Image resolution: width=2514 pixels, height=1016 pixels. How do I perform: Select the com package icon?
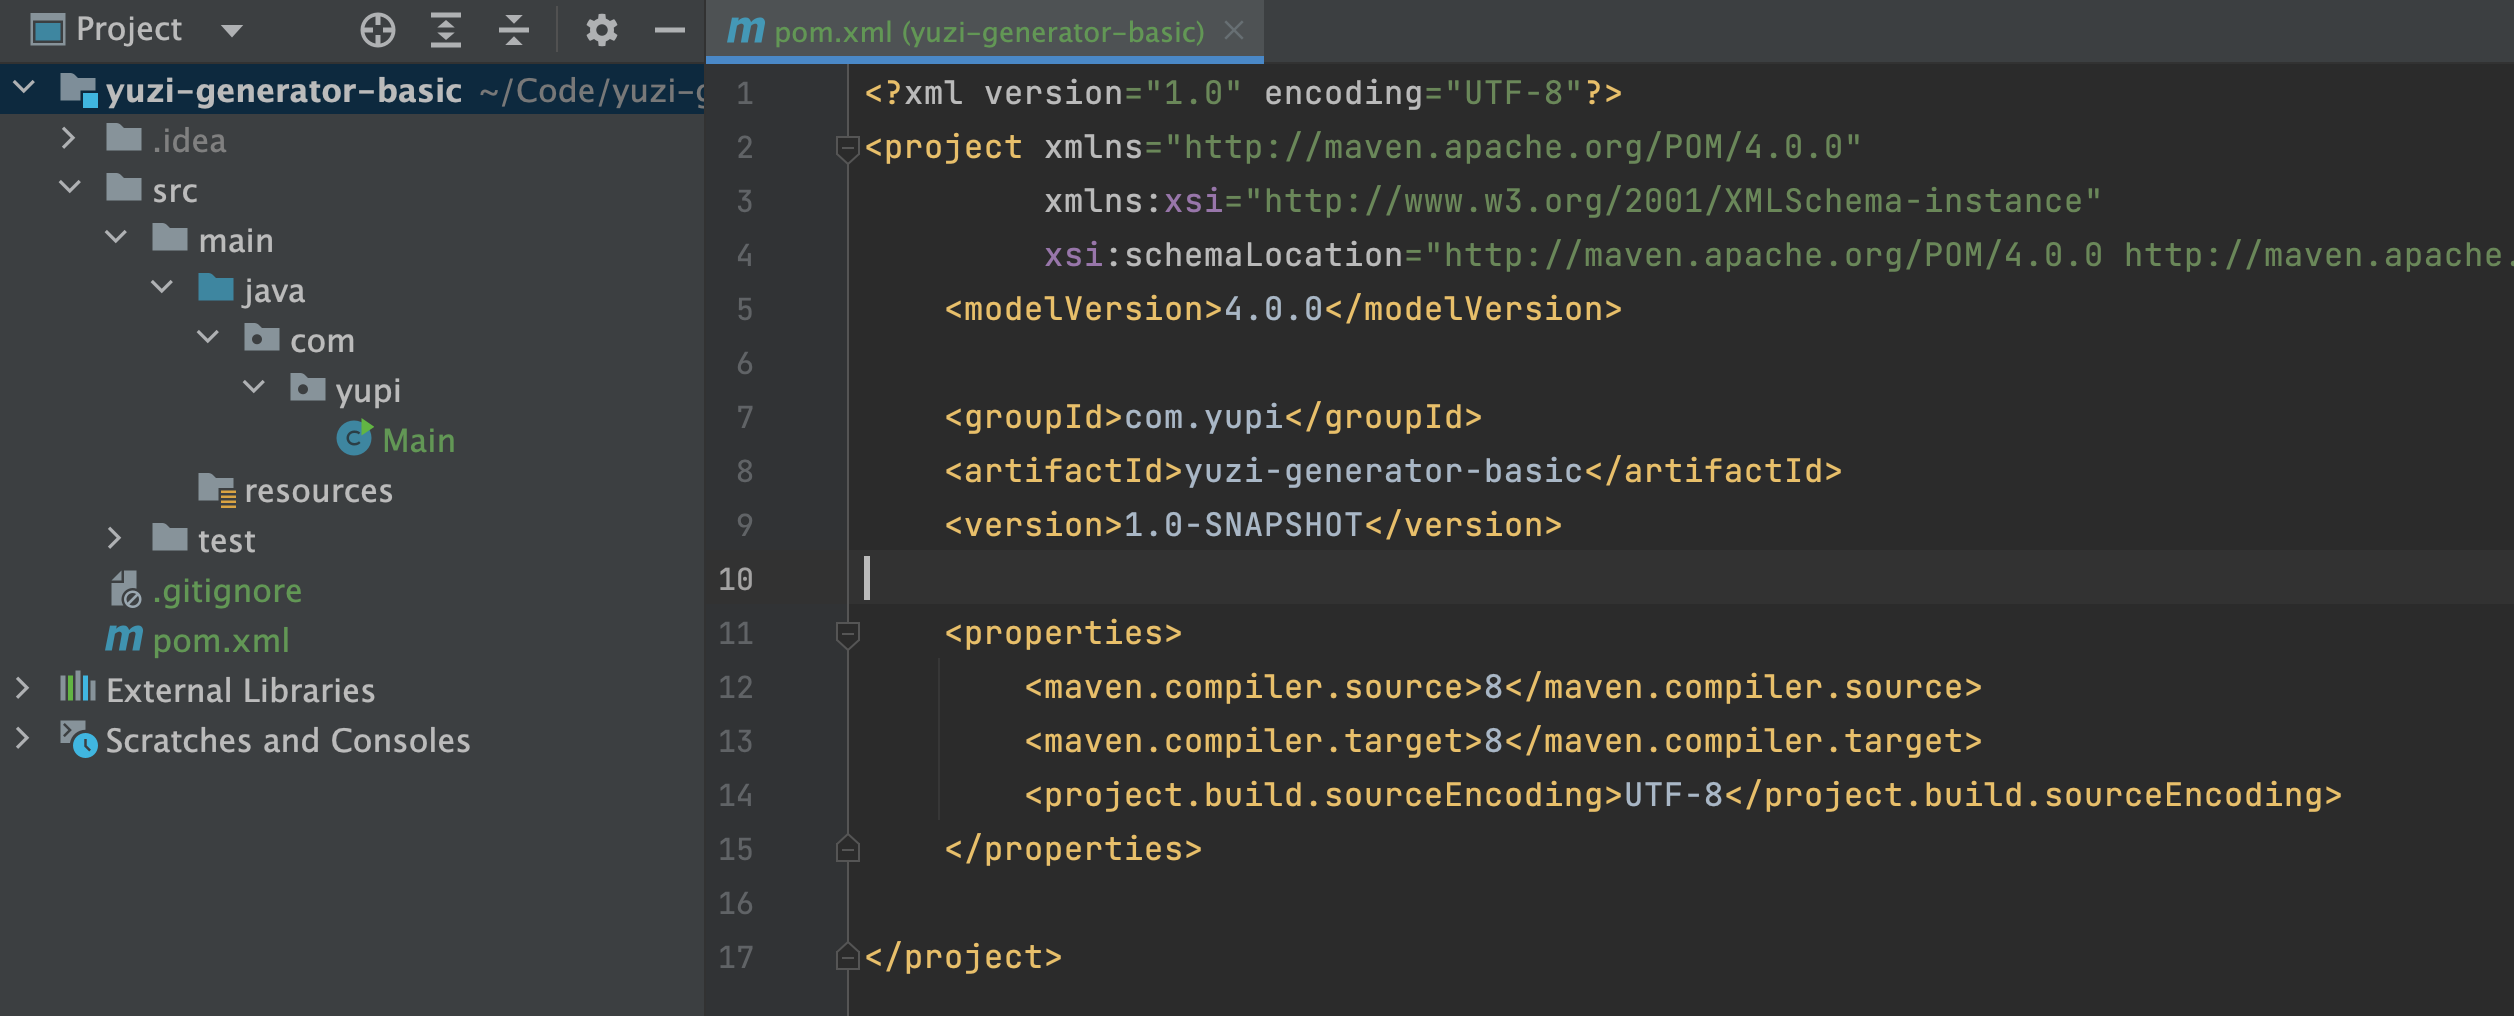(x=262, y=338)
